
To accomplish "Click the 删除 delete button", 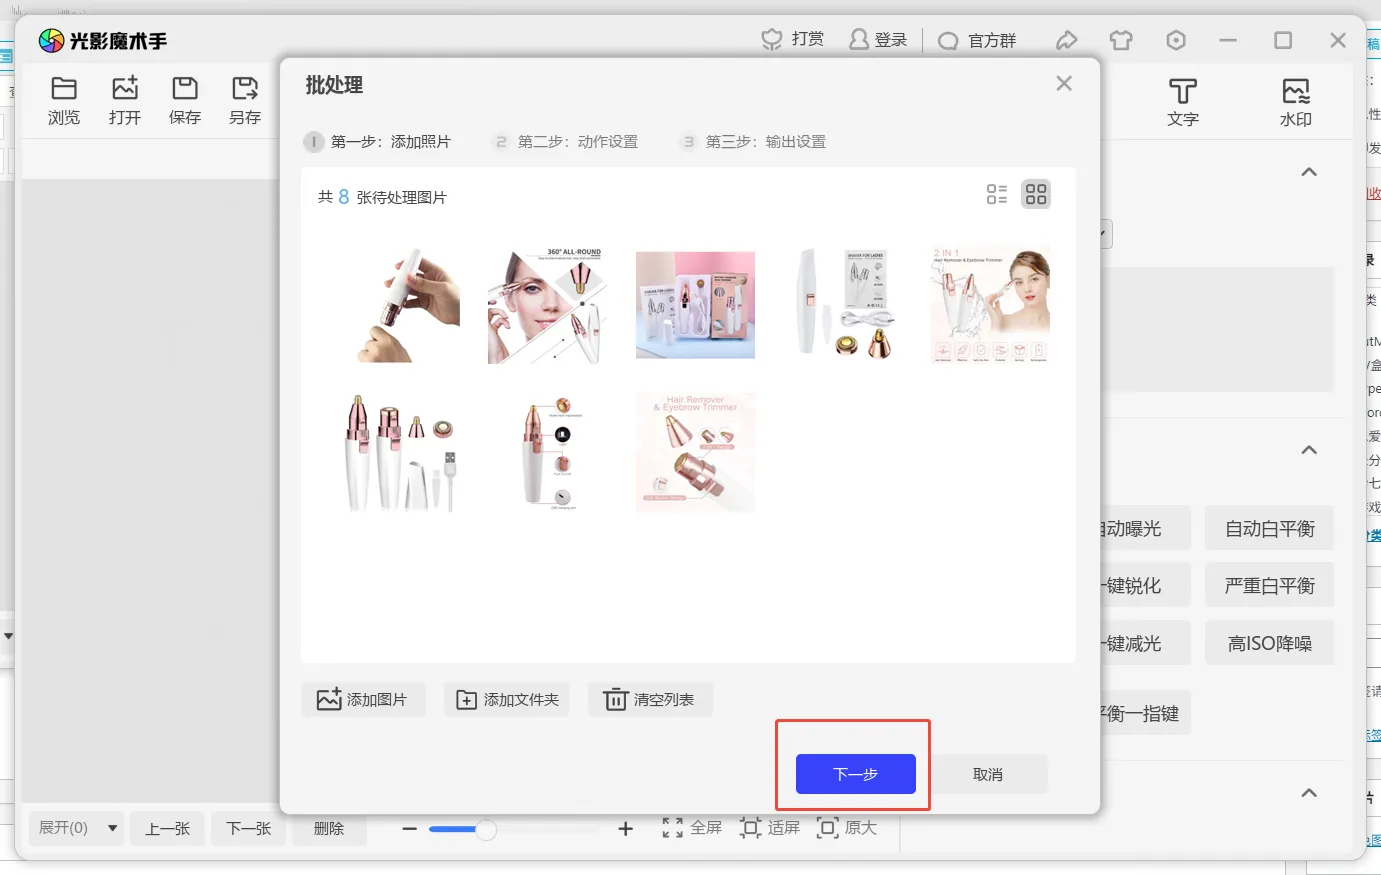I will [x=329, y=828].
